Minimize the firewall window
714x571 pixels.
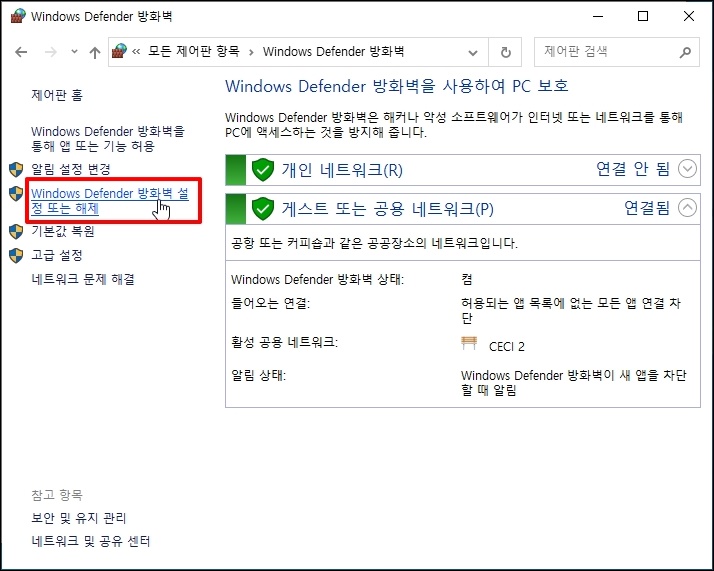coord(598,16)
